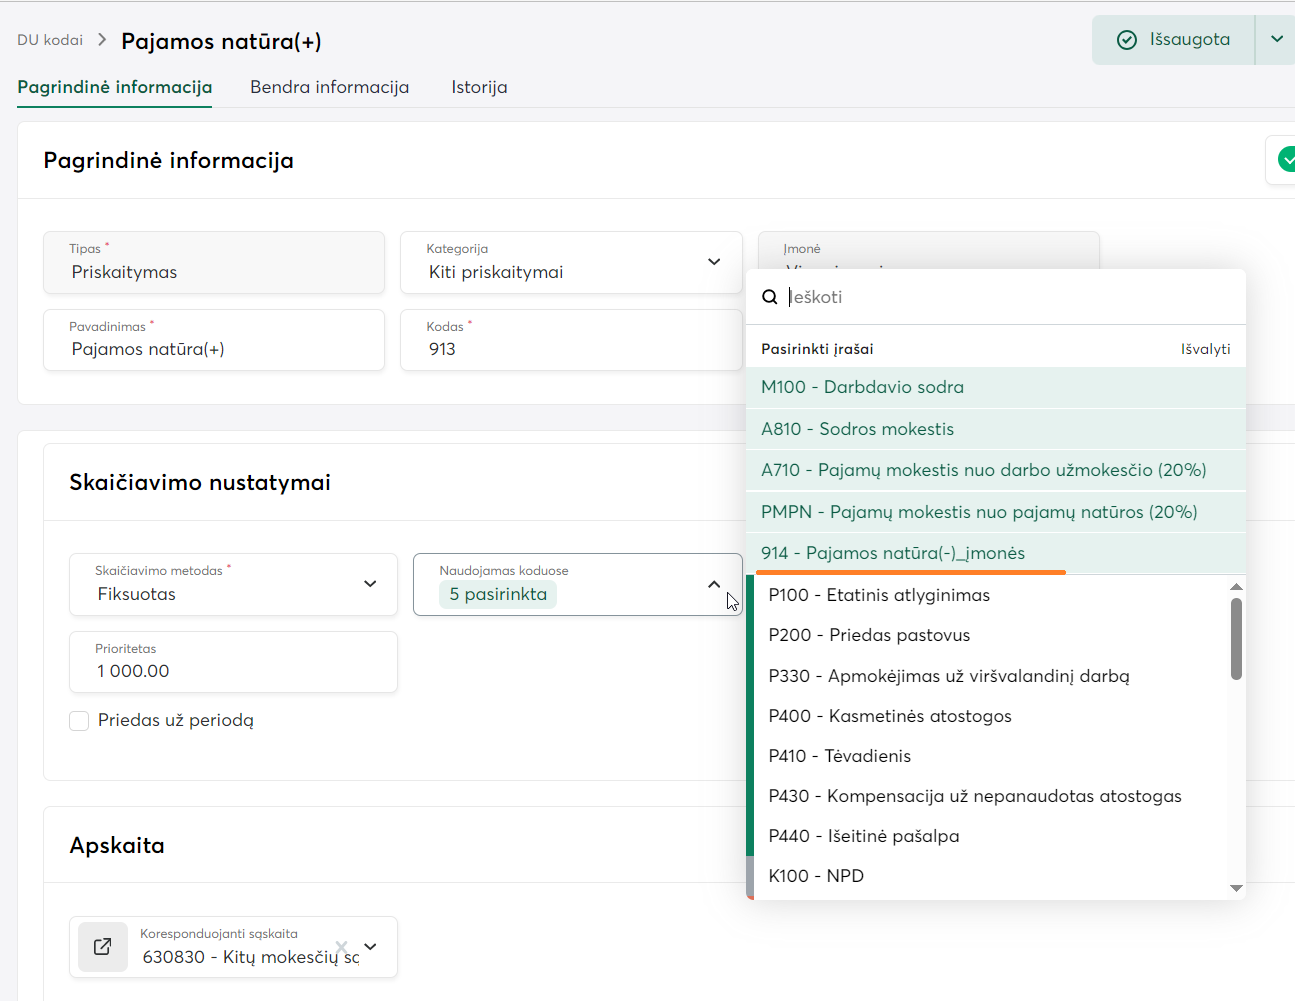The height and width of the screenshot is (1001, 1295).
Task: Collapse Naudojamas koduose dropdown
Action: [x=714, y=584]
